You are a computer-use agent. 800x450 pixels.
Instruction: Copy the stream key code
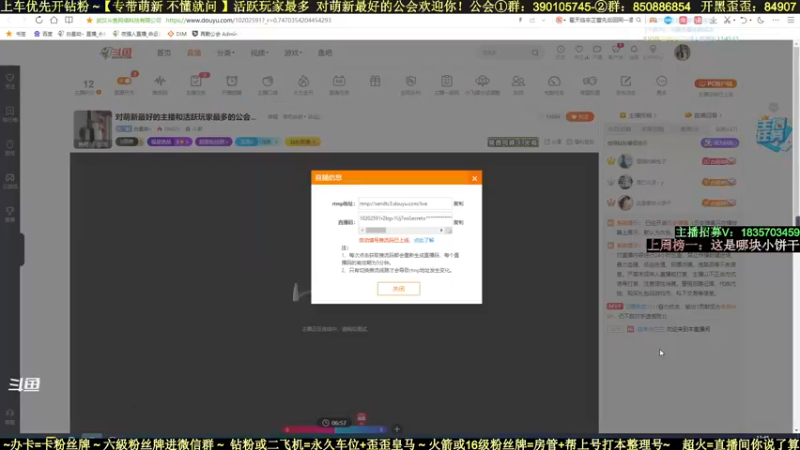point(458,222)
